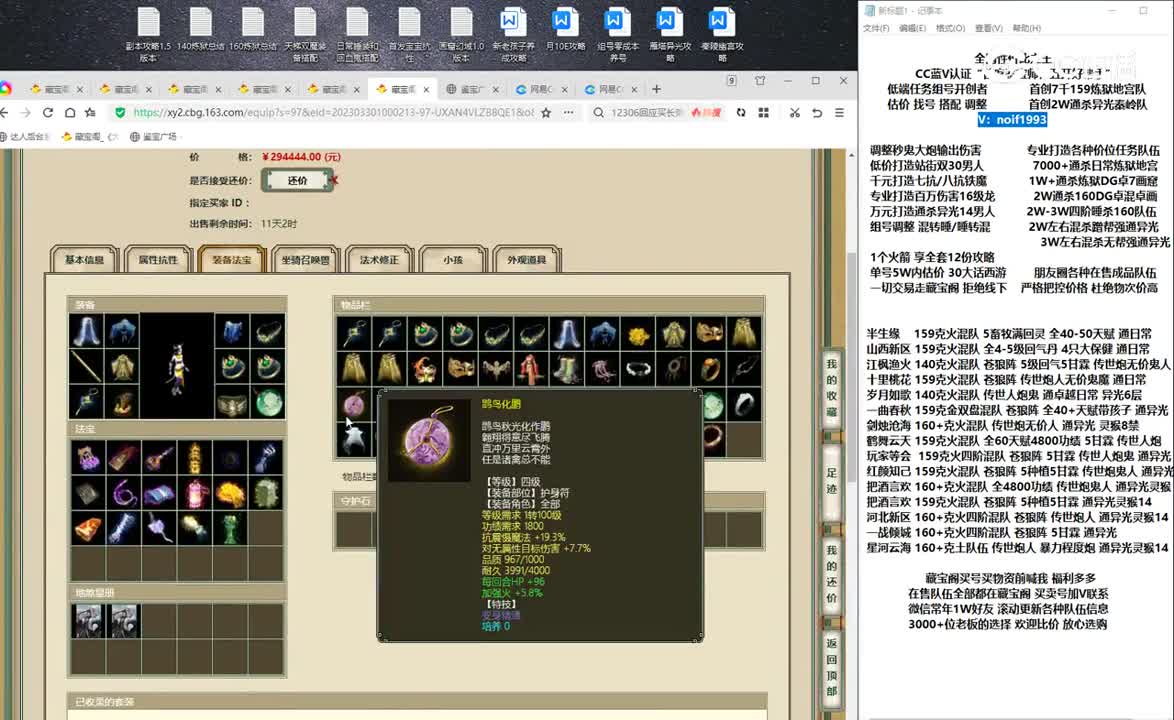Open desktop file 140炼狱总结
The height and width of the screenshot is (720, 1174).
point(201,30)
